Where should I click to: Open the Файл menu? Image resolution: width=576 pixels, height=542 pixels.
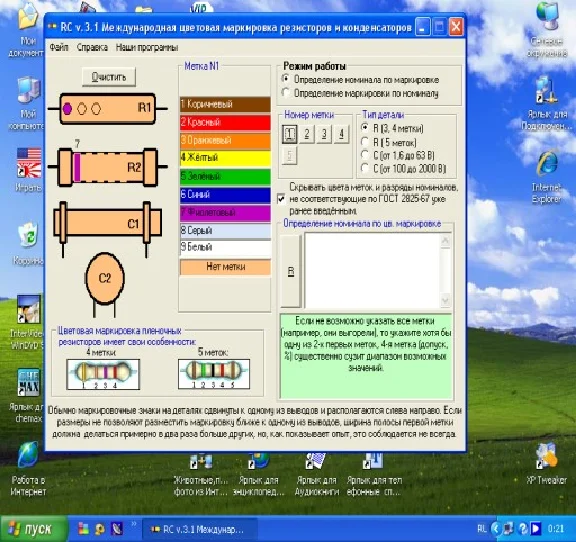59,47
